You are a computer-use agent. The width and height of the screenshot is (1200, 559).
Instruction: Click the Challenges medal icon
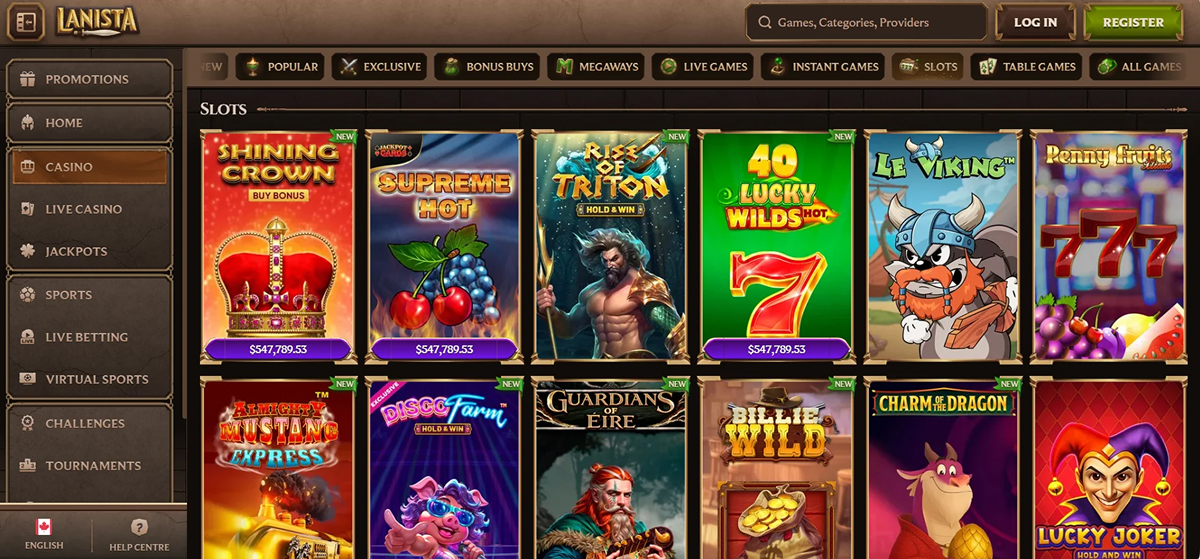28,423
